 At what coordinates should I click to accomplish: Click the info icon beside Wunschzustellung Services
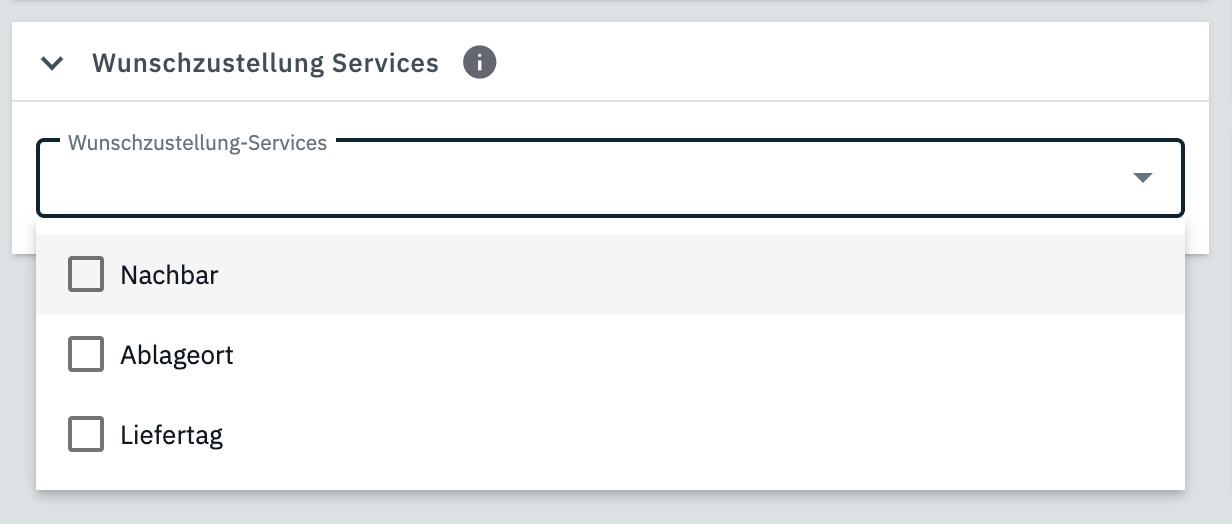(480, 63)
